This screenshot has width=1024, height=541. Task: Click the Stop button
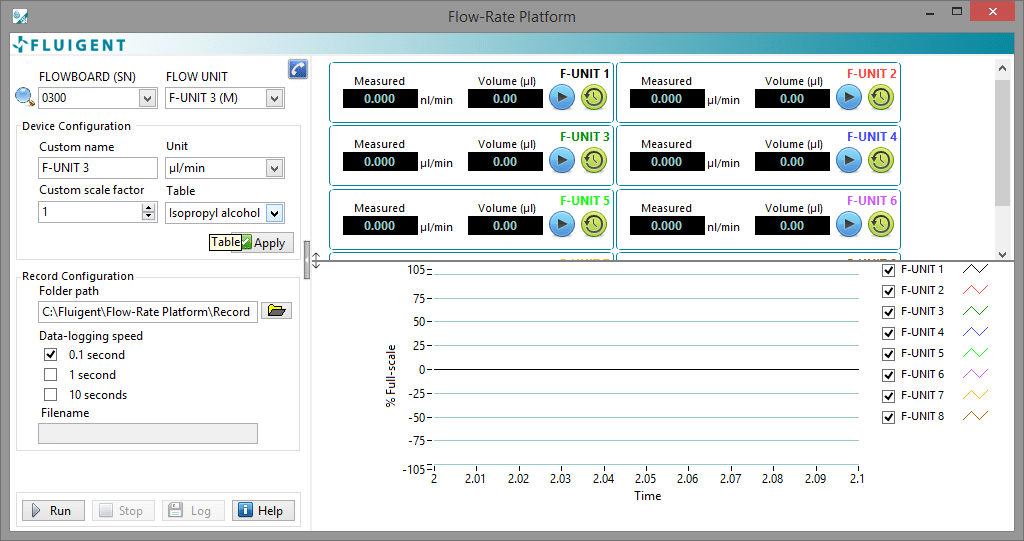123,510
